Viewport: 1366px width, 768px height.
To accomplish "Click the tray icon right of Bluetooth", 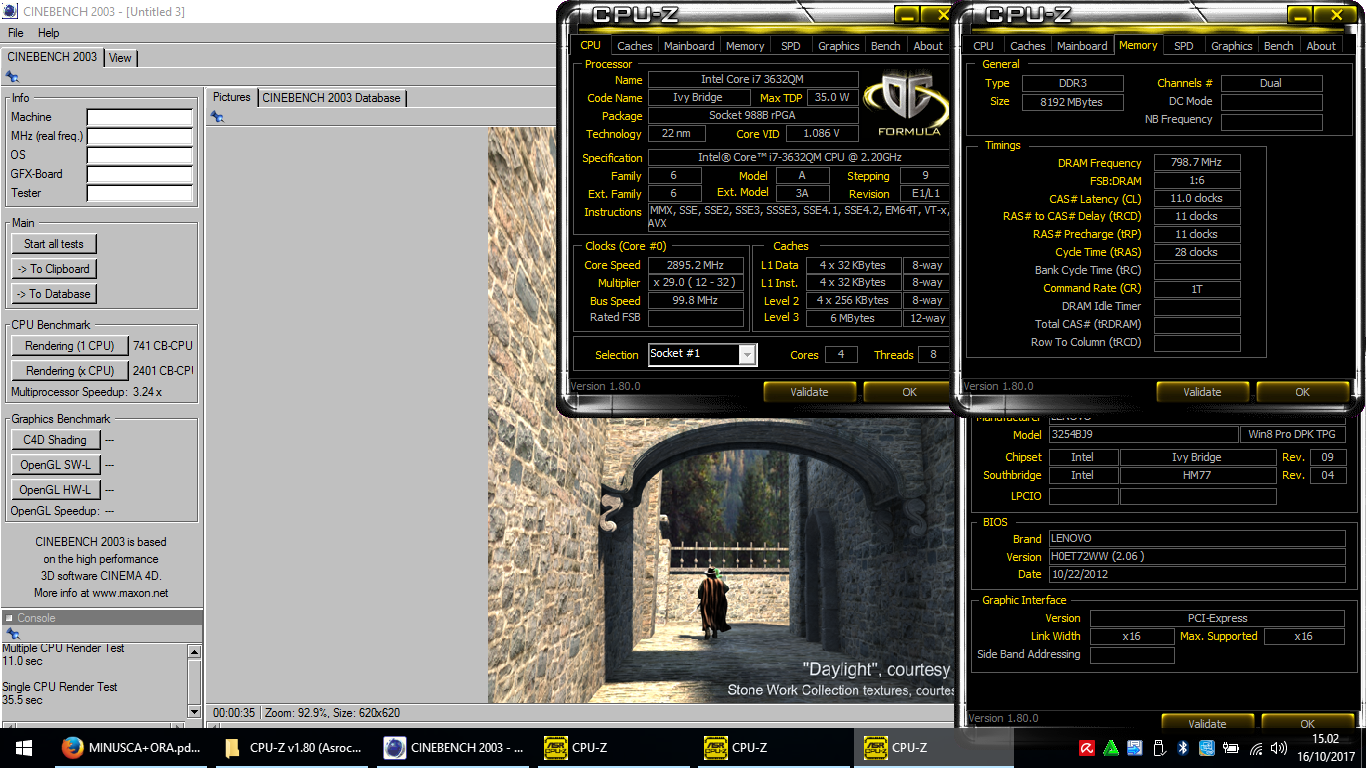I will click(x=1207, y=748).
